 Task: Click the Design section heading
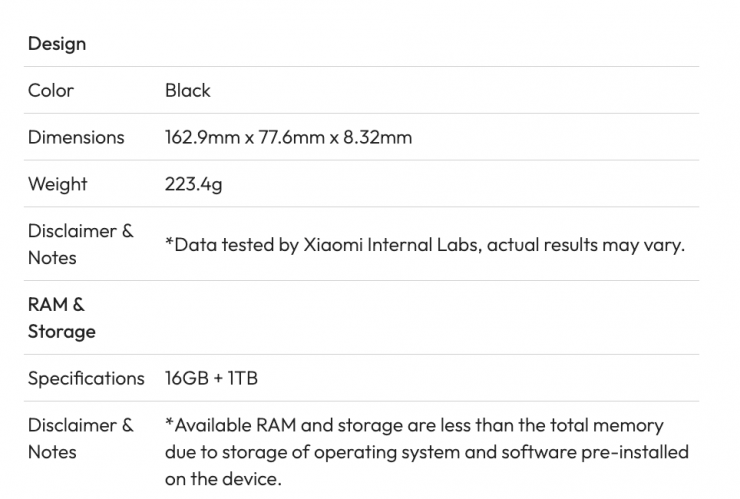(57, 44)
